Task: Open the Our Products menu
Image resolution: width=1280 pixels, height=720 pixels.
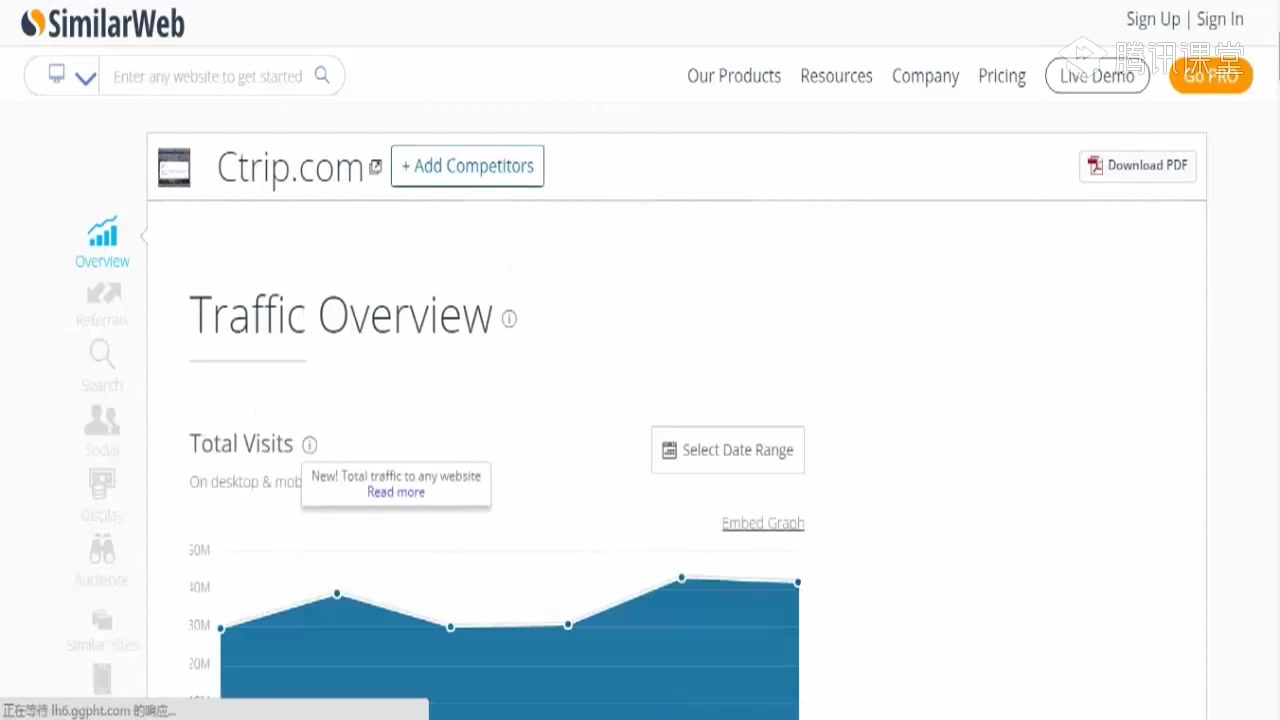Action: (734, 76)
